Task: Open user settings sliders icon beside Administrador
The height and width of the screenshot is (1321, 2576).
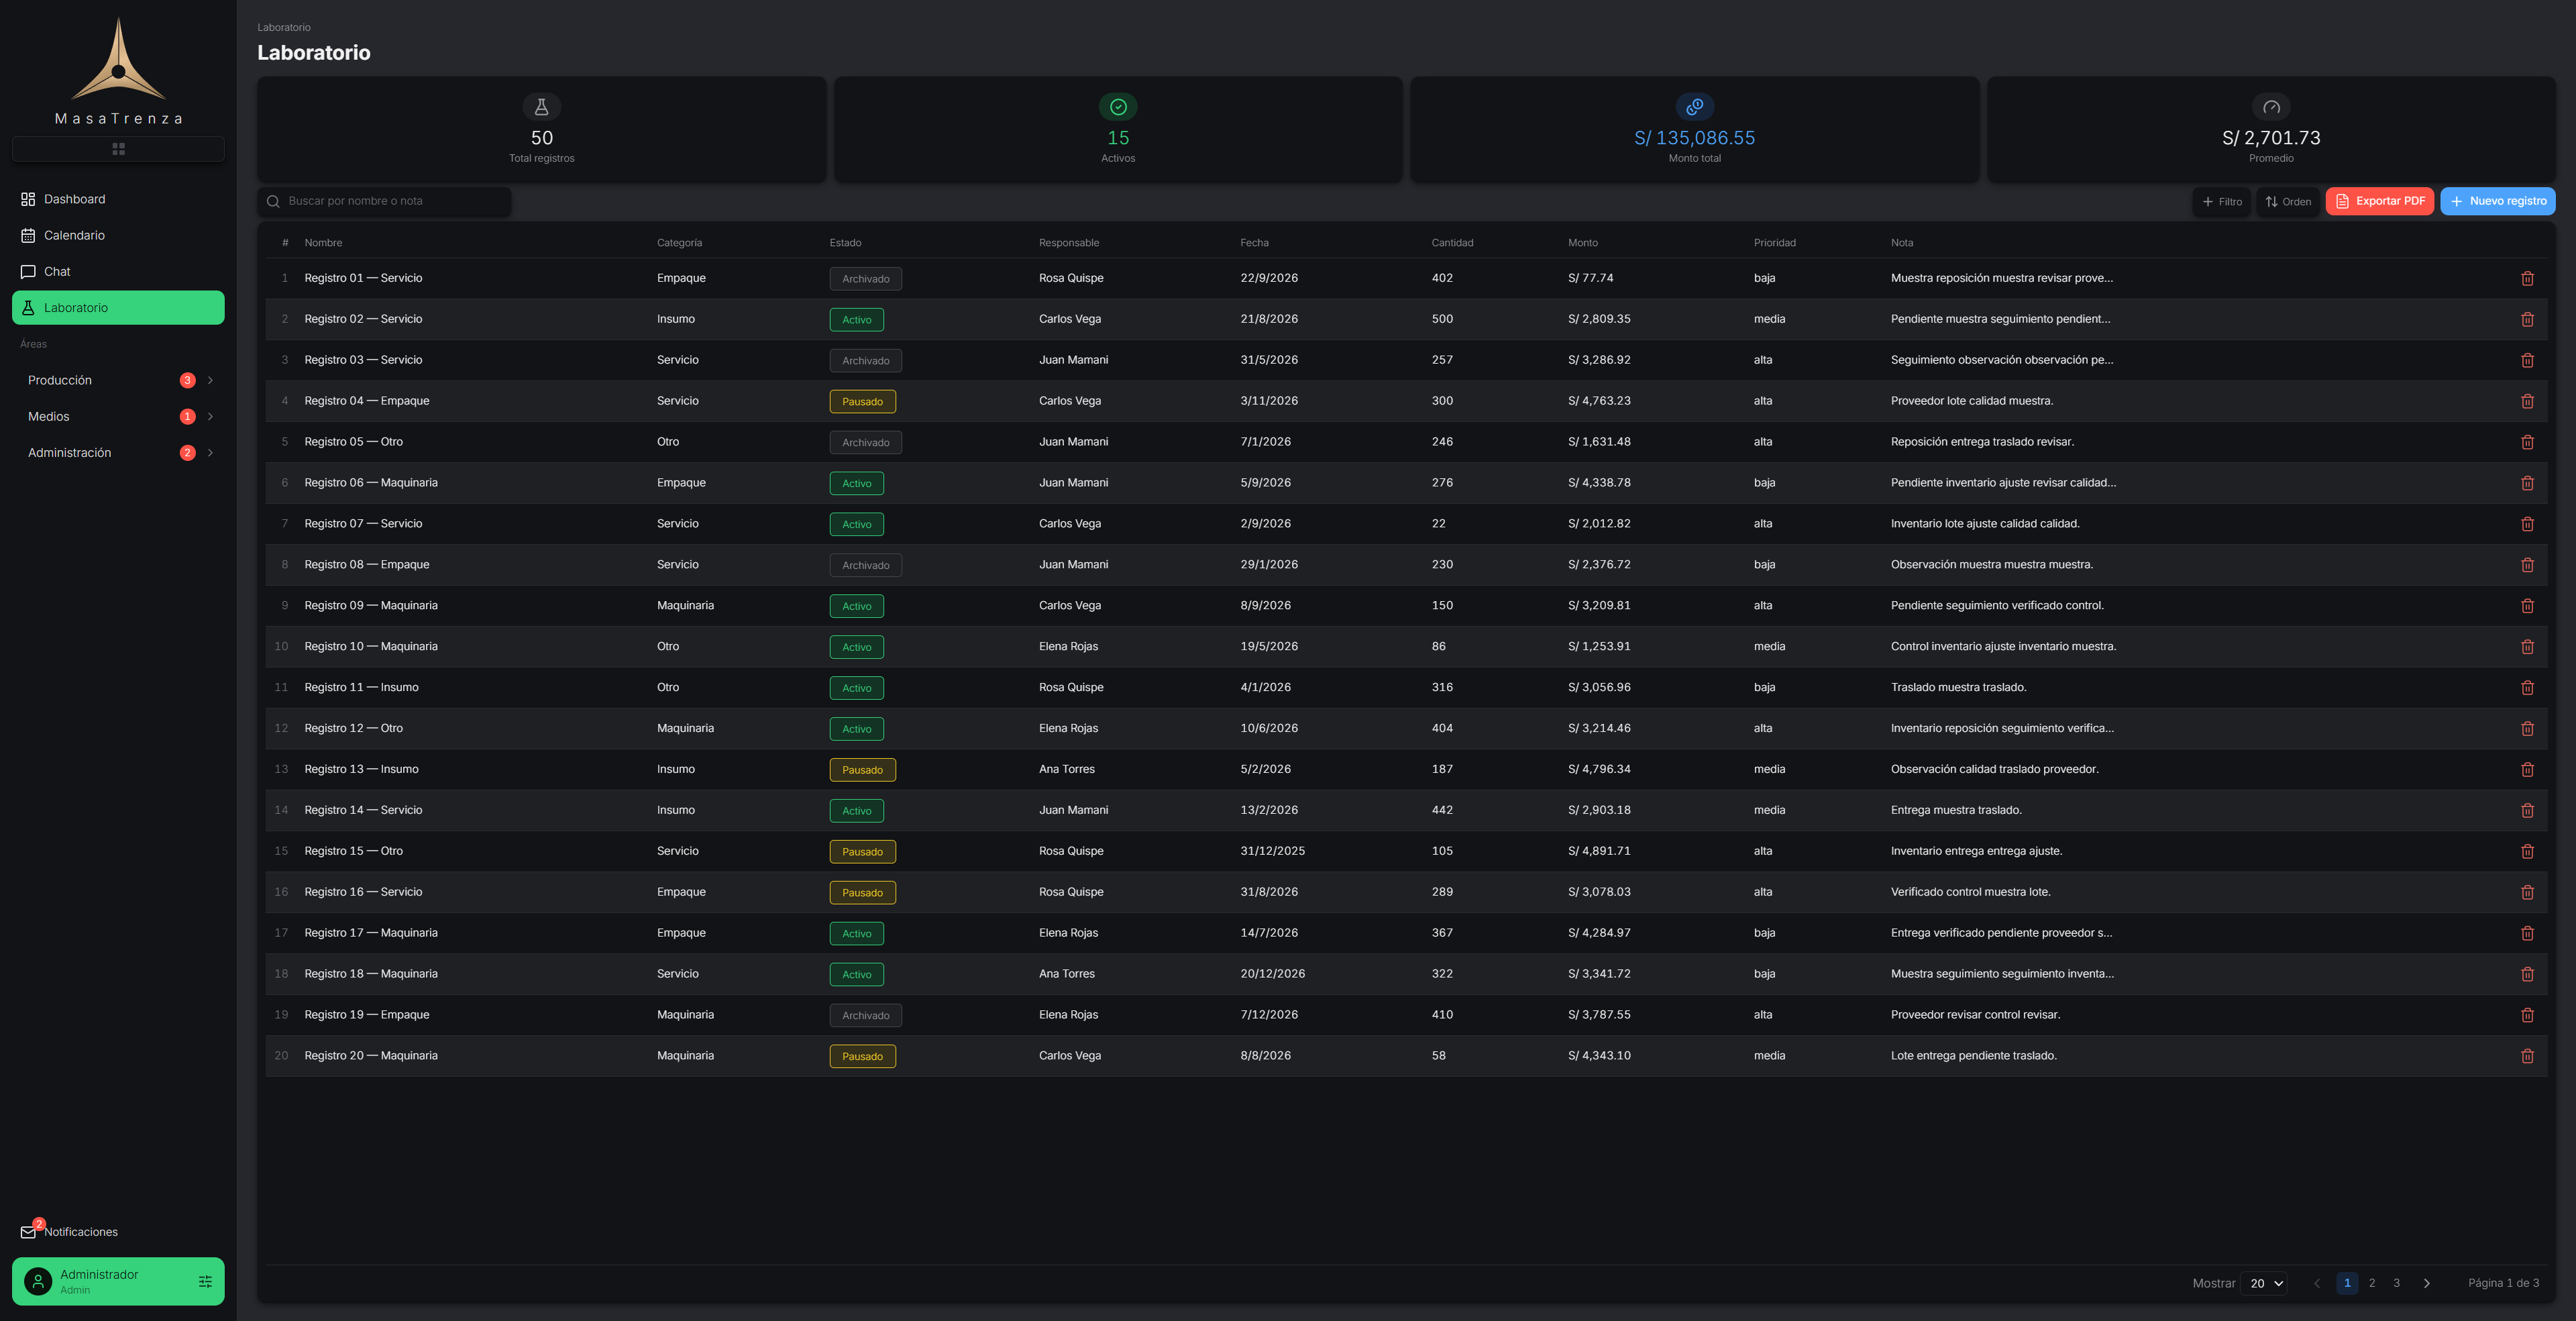Action: tap(205, 1281)
